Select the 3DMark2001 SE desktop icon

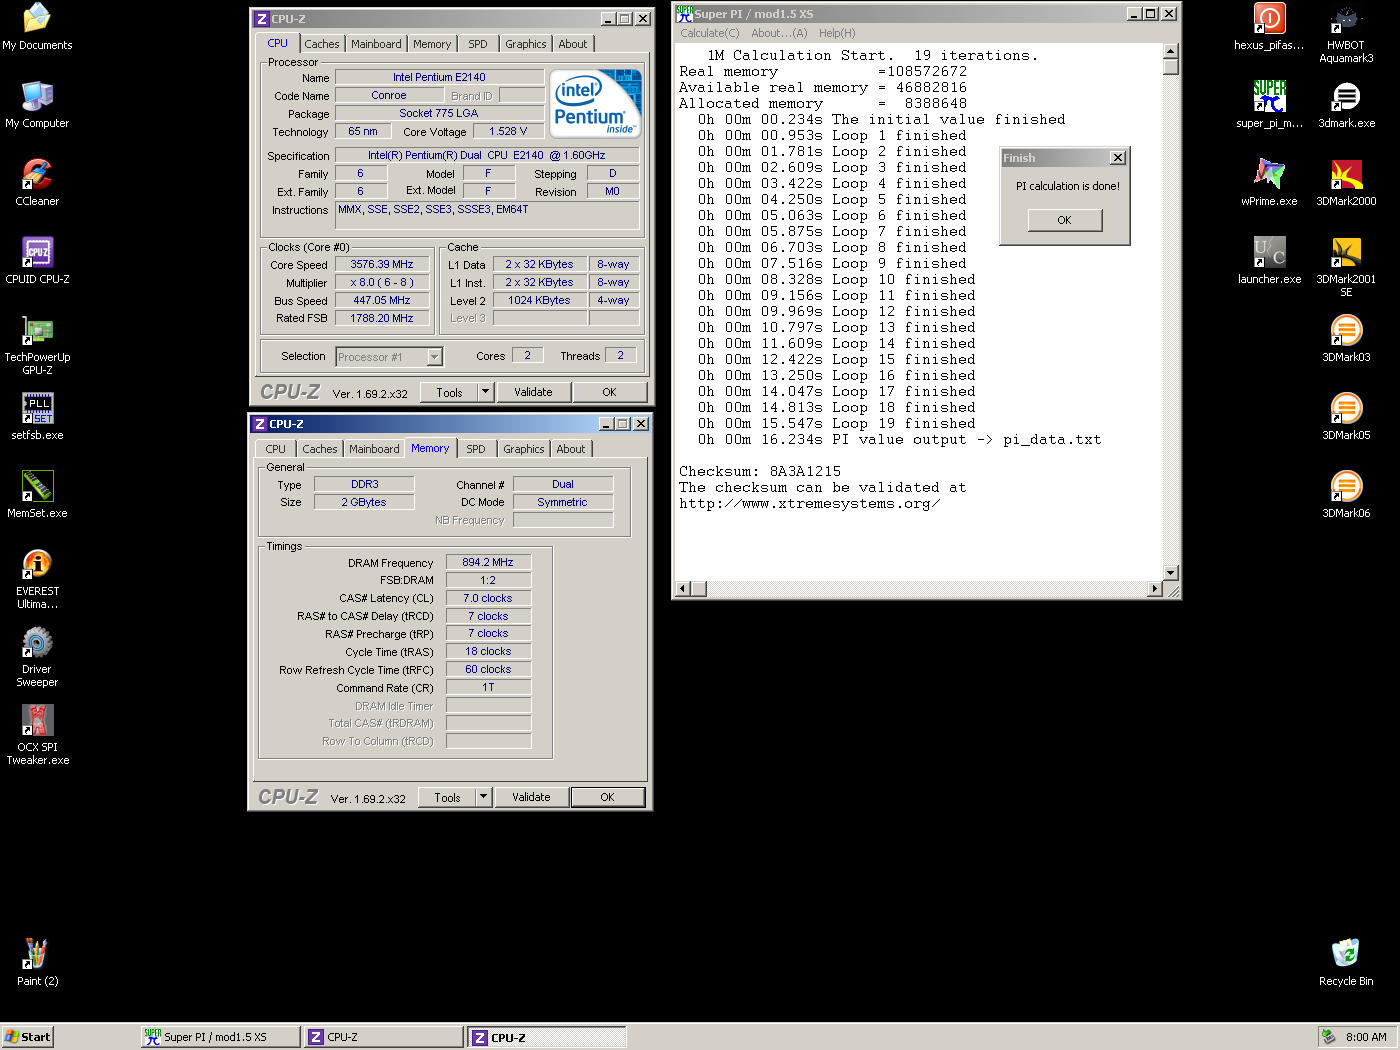click(x=1346, y=267)
